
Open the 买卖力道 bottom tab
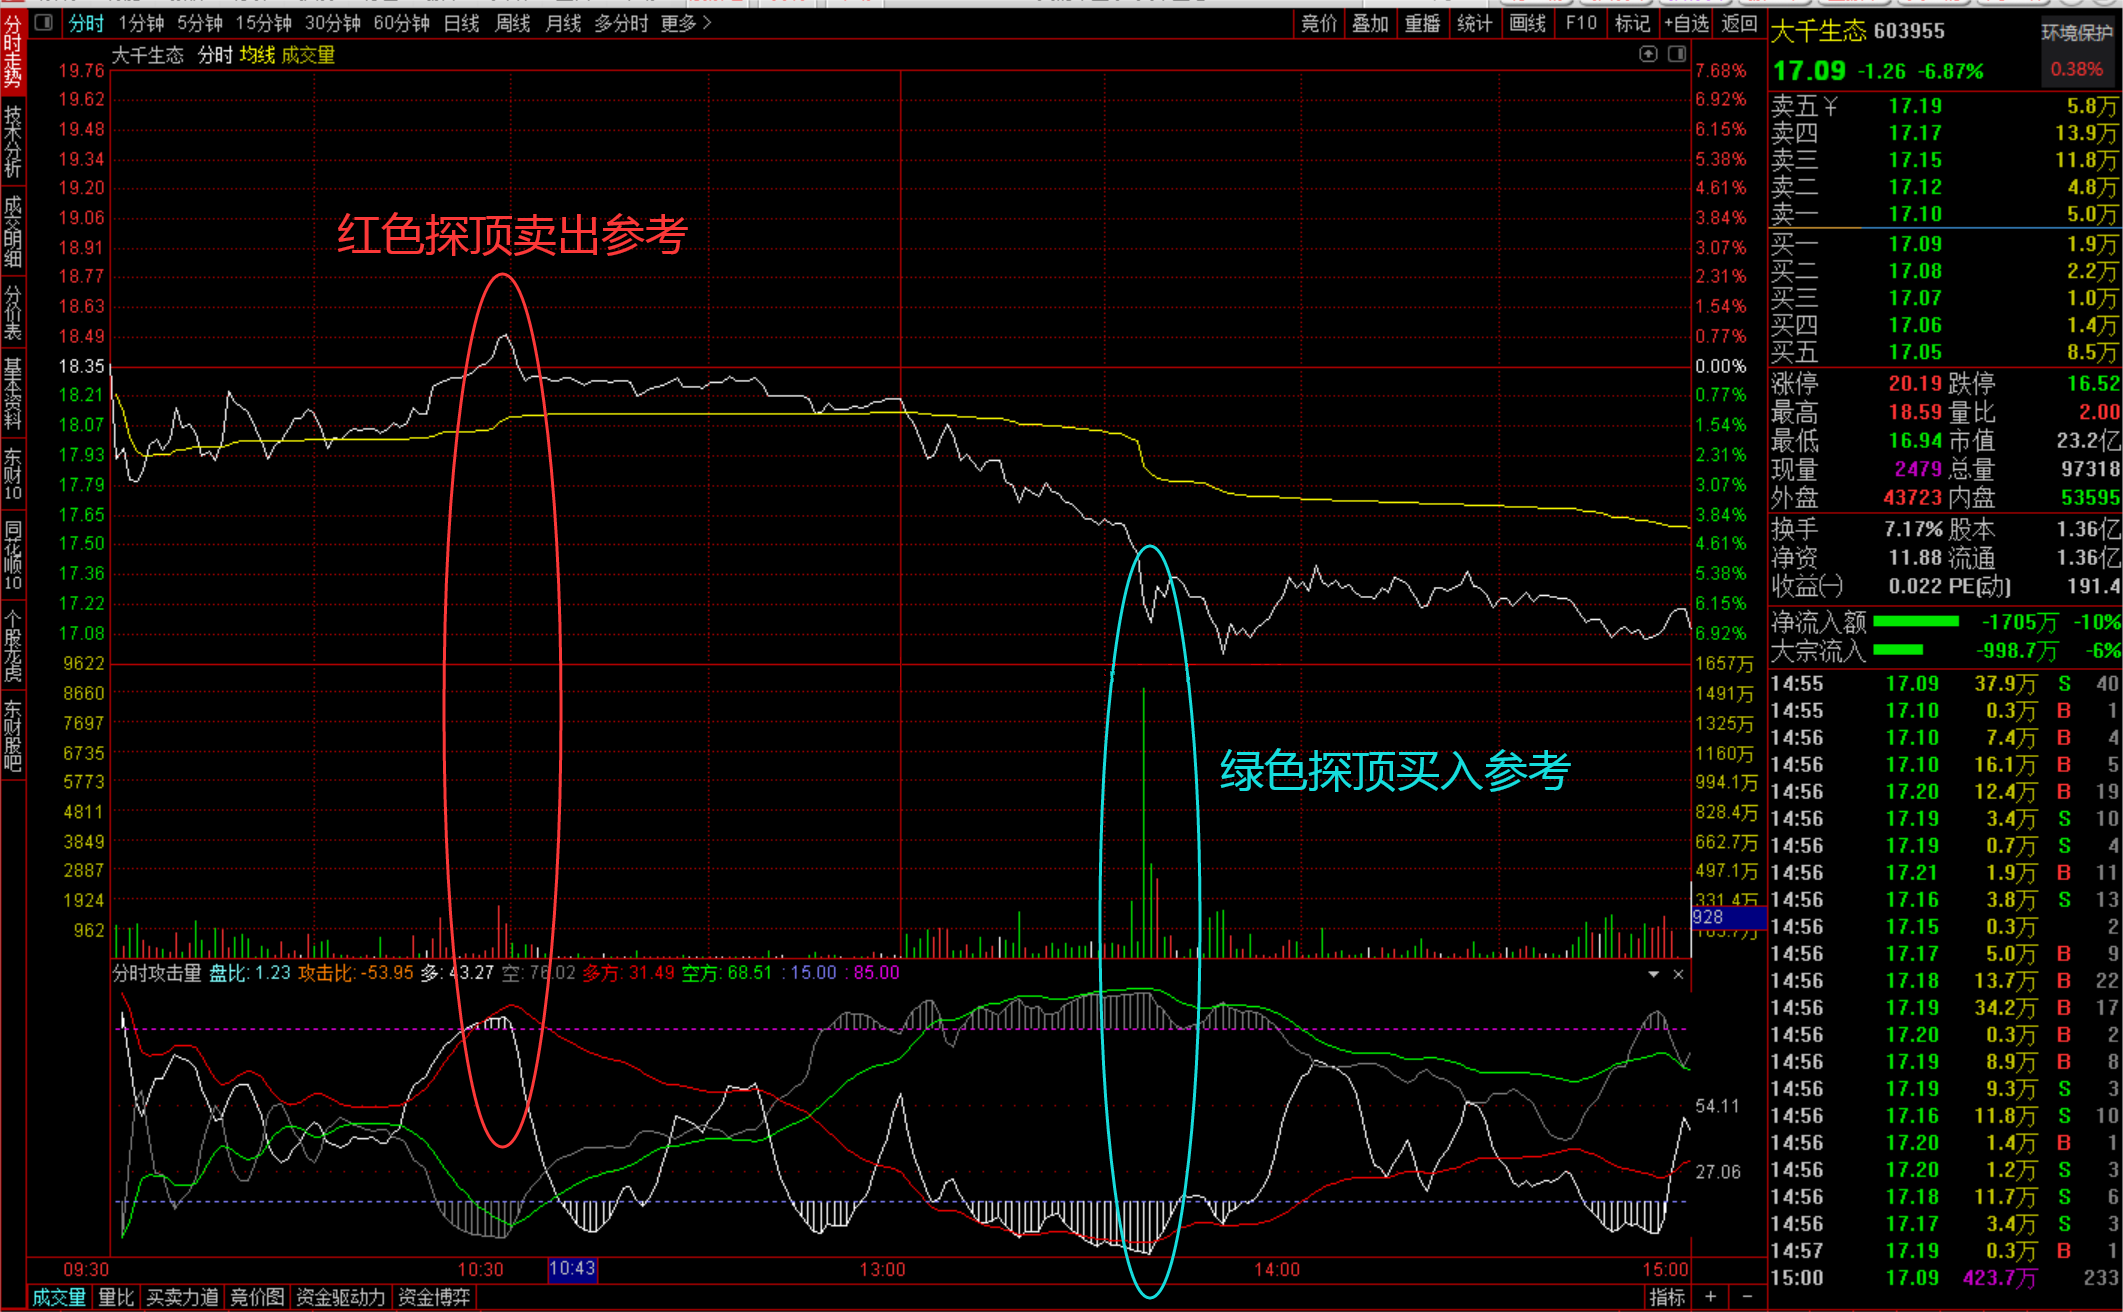(183, 1296)
